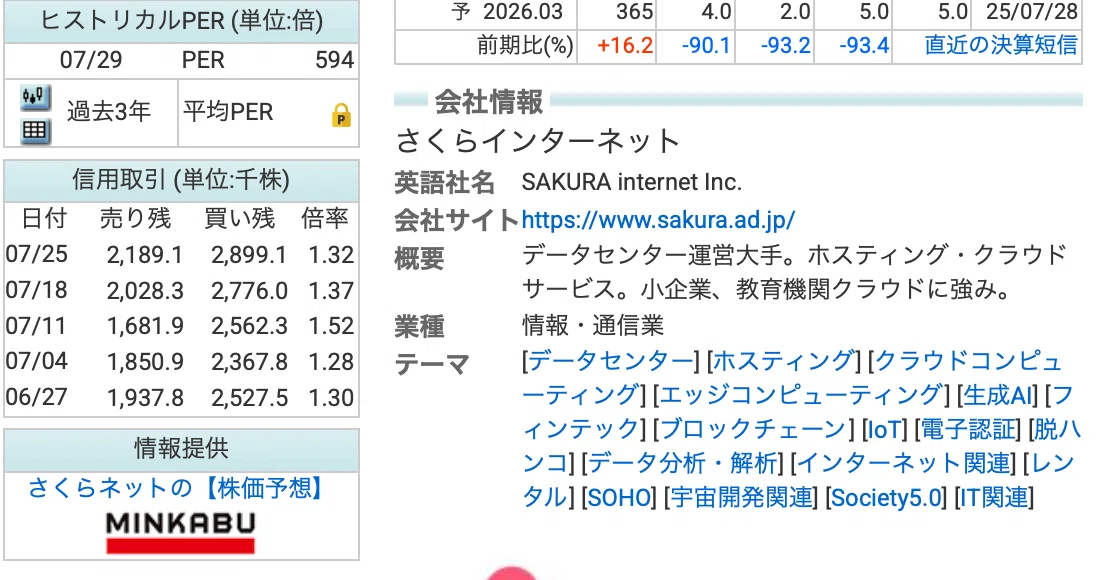Open the 生成AI theme link

tap(997, 395)
